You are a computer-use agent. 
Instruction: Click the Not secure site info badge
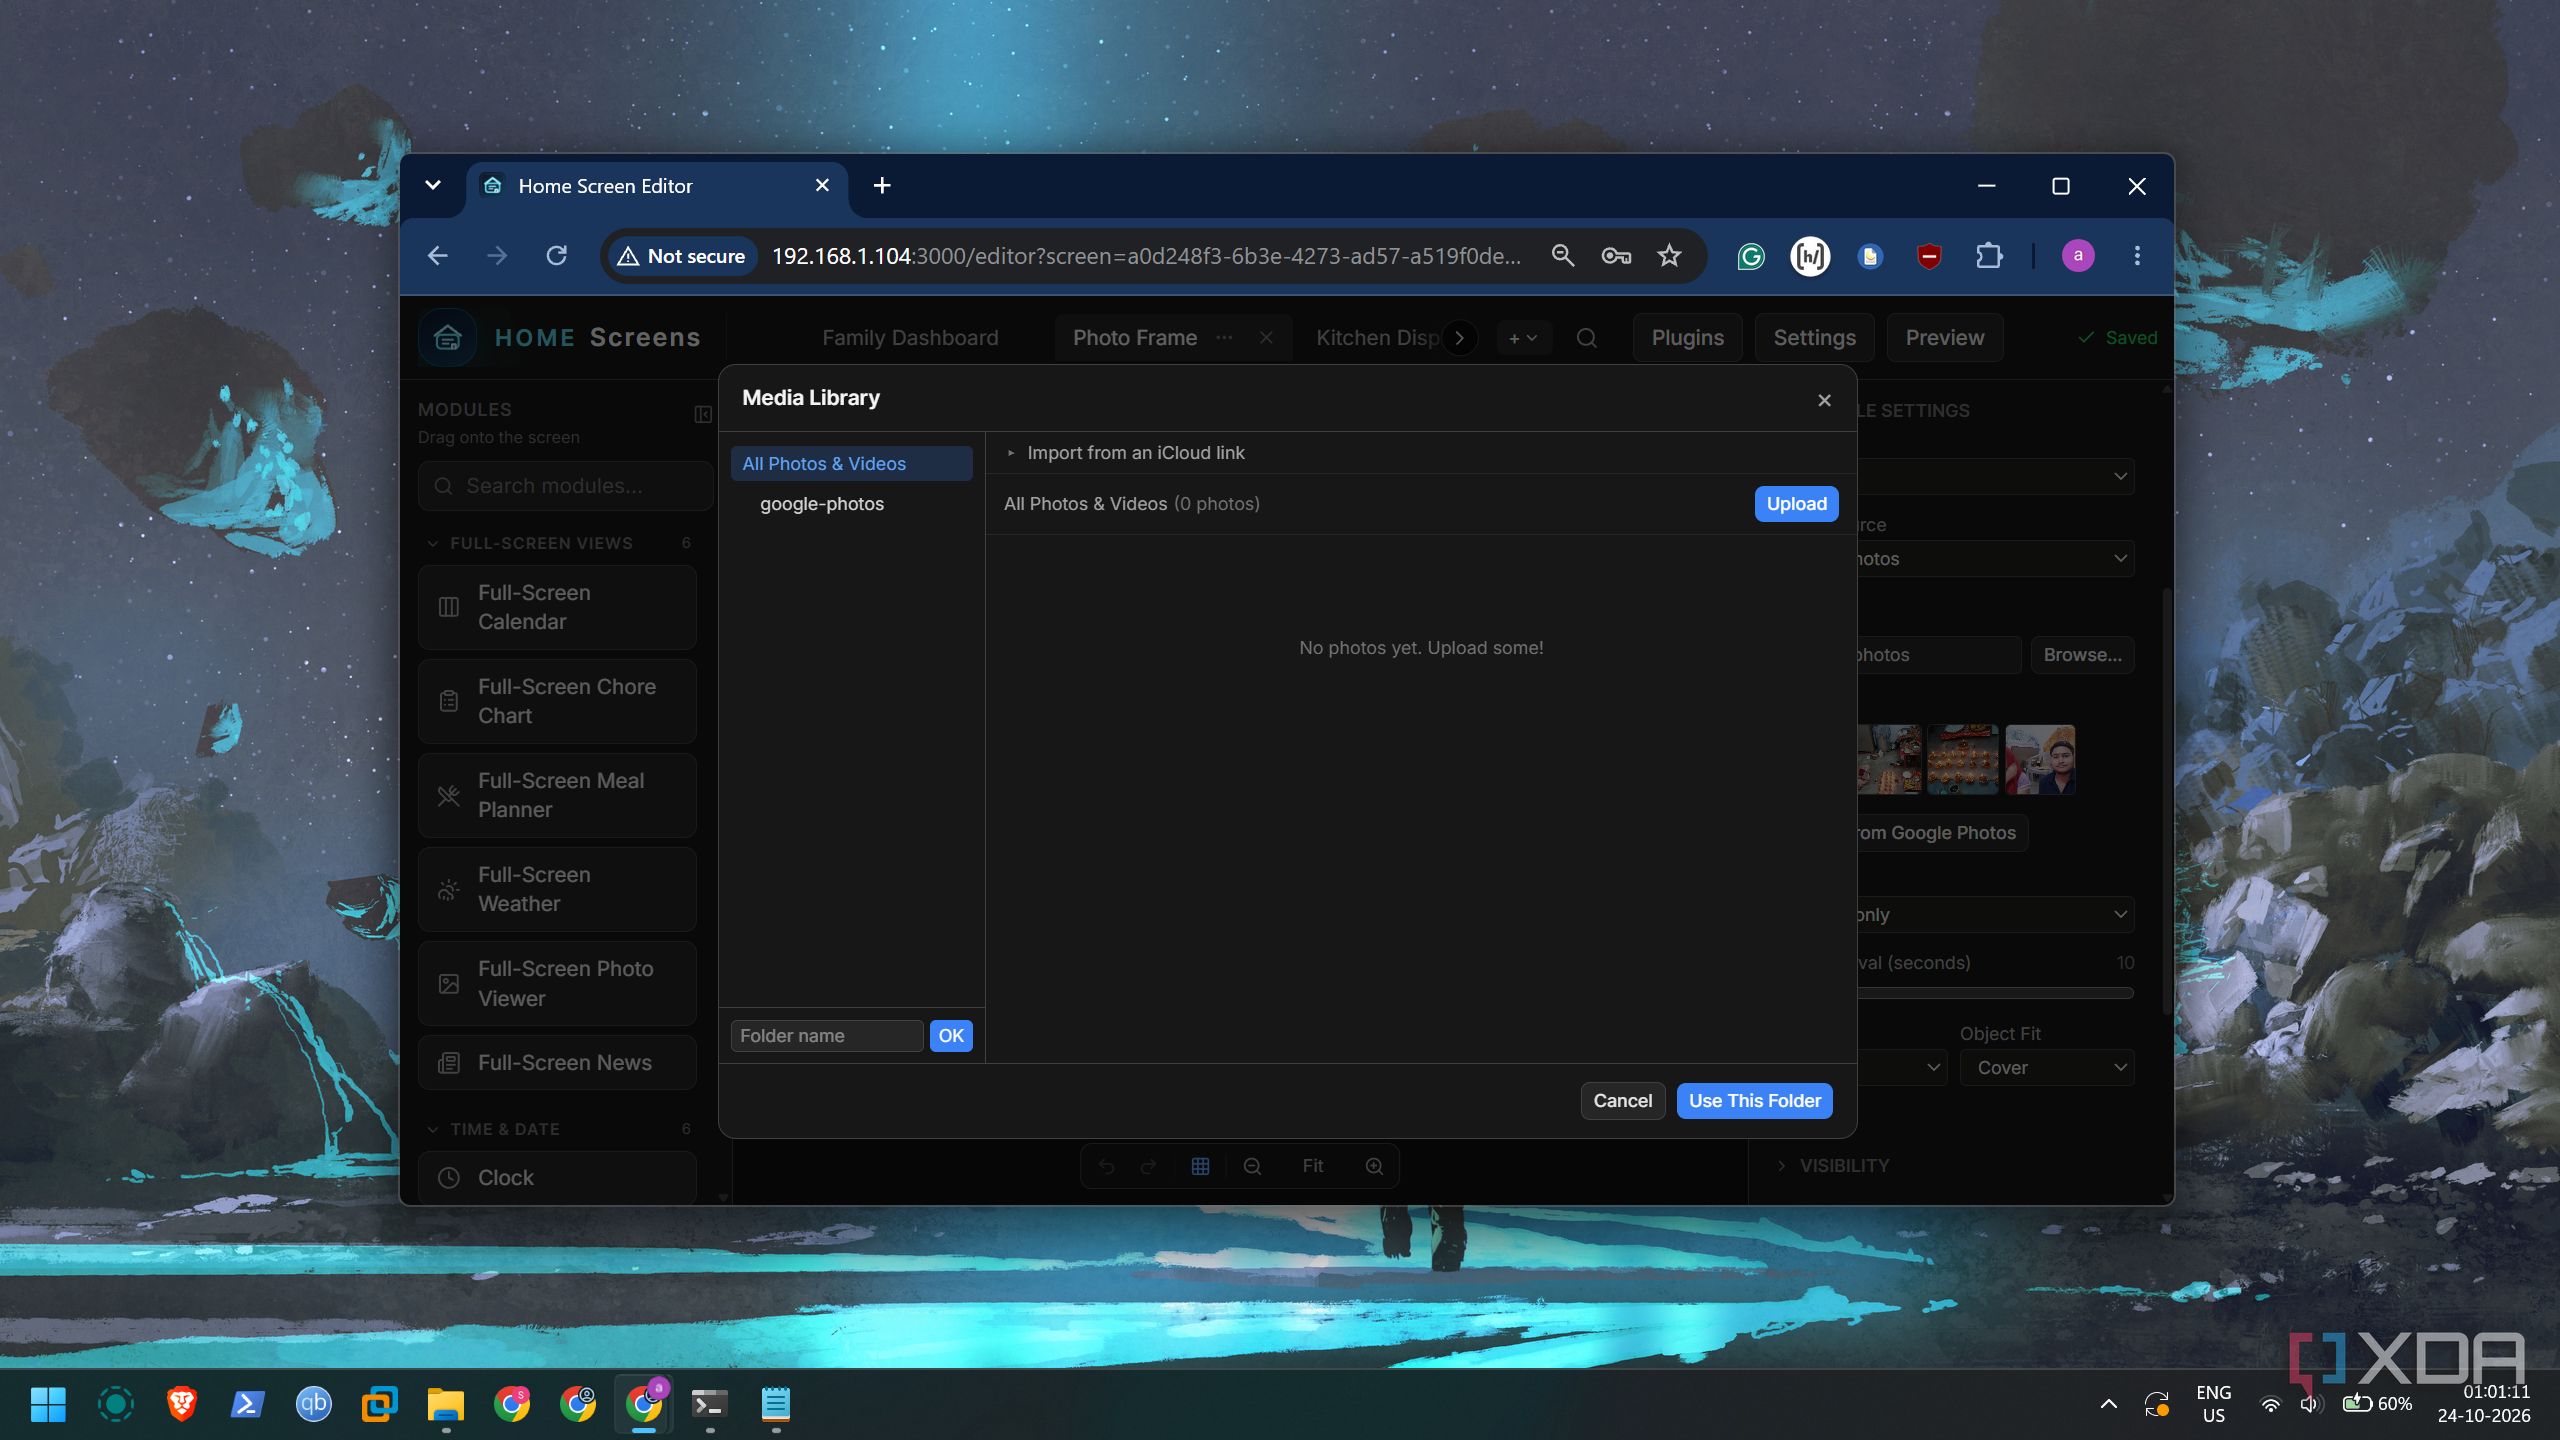(681, 256)
